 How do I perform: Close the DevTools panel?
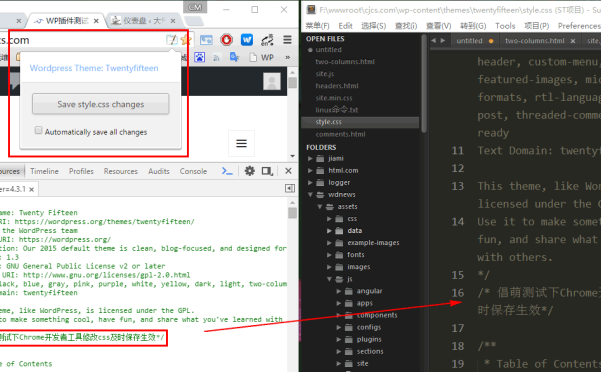coord(288,171)
